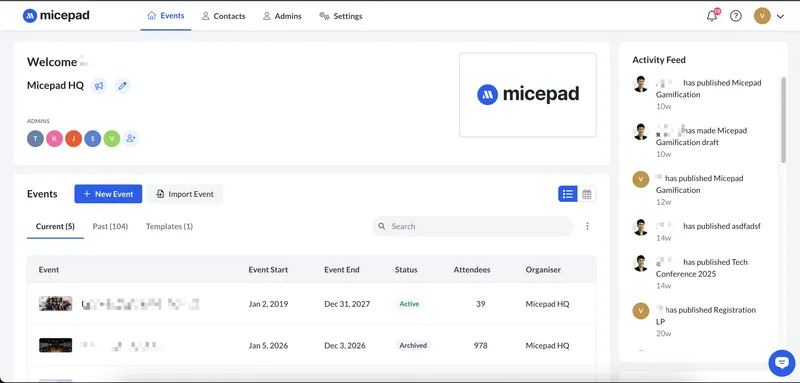This screenshot has width=800, height=383.
Task: Click the photo avatar on the asdfadsf feed entry
Action: click(x=641, y=227)
